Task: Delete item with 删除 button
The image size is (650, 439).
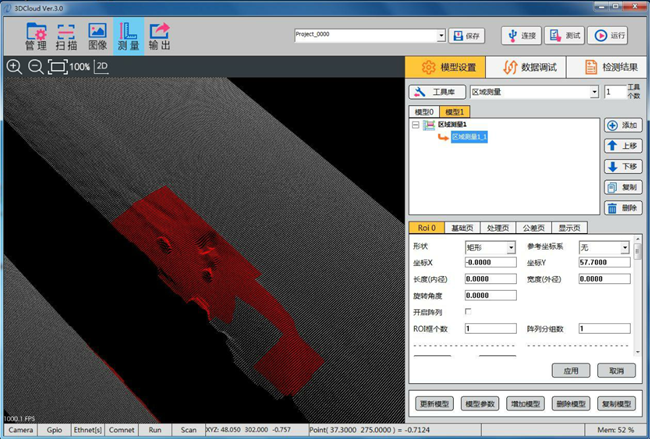Action: [x=623, y=208]
